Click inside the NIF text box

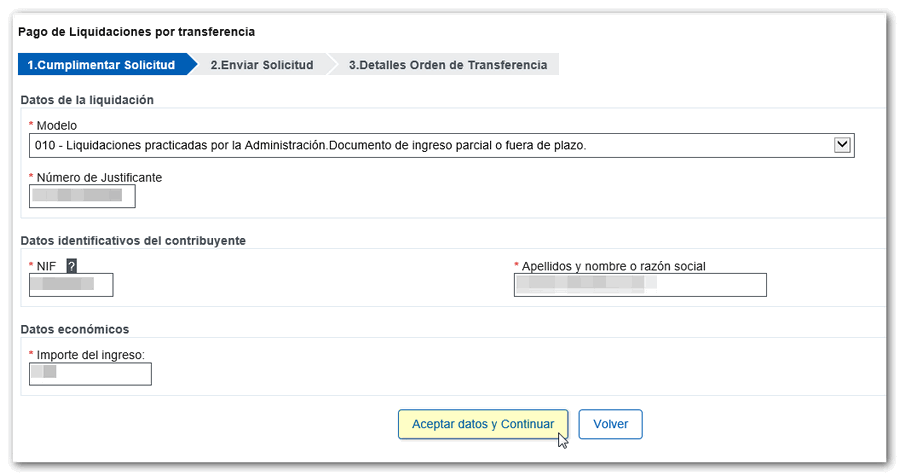[71, 285]
